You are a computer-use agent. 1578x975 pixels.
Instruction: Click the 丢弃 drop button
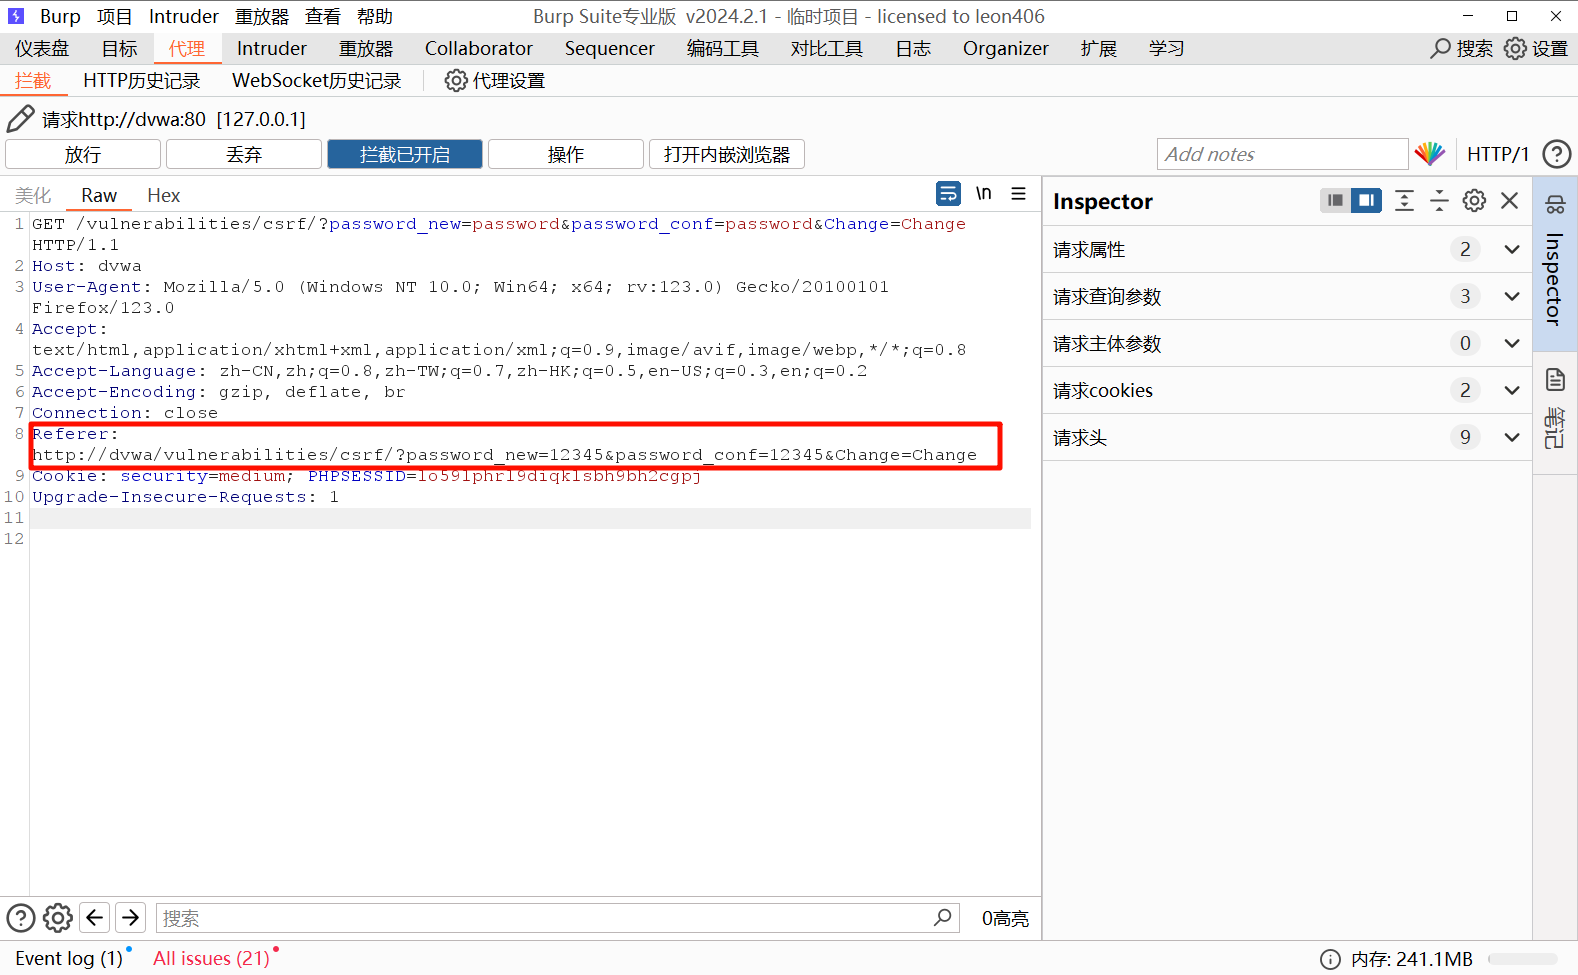[244, 154]
